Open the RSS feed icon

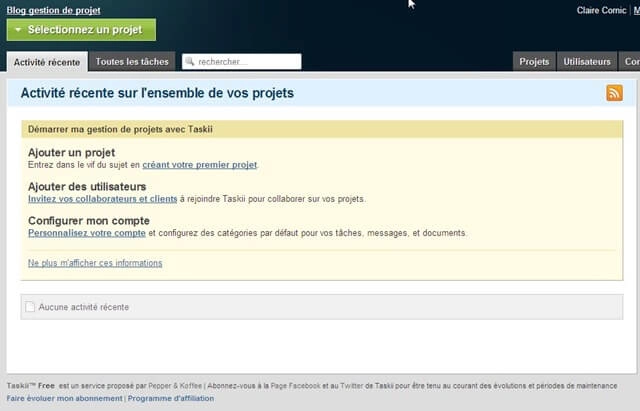[x=614, y=93]
